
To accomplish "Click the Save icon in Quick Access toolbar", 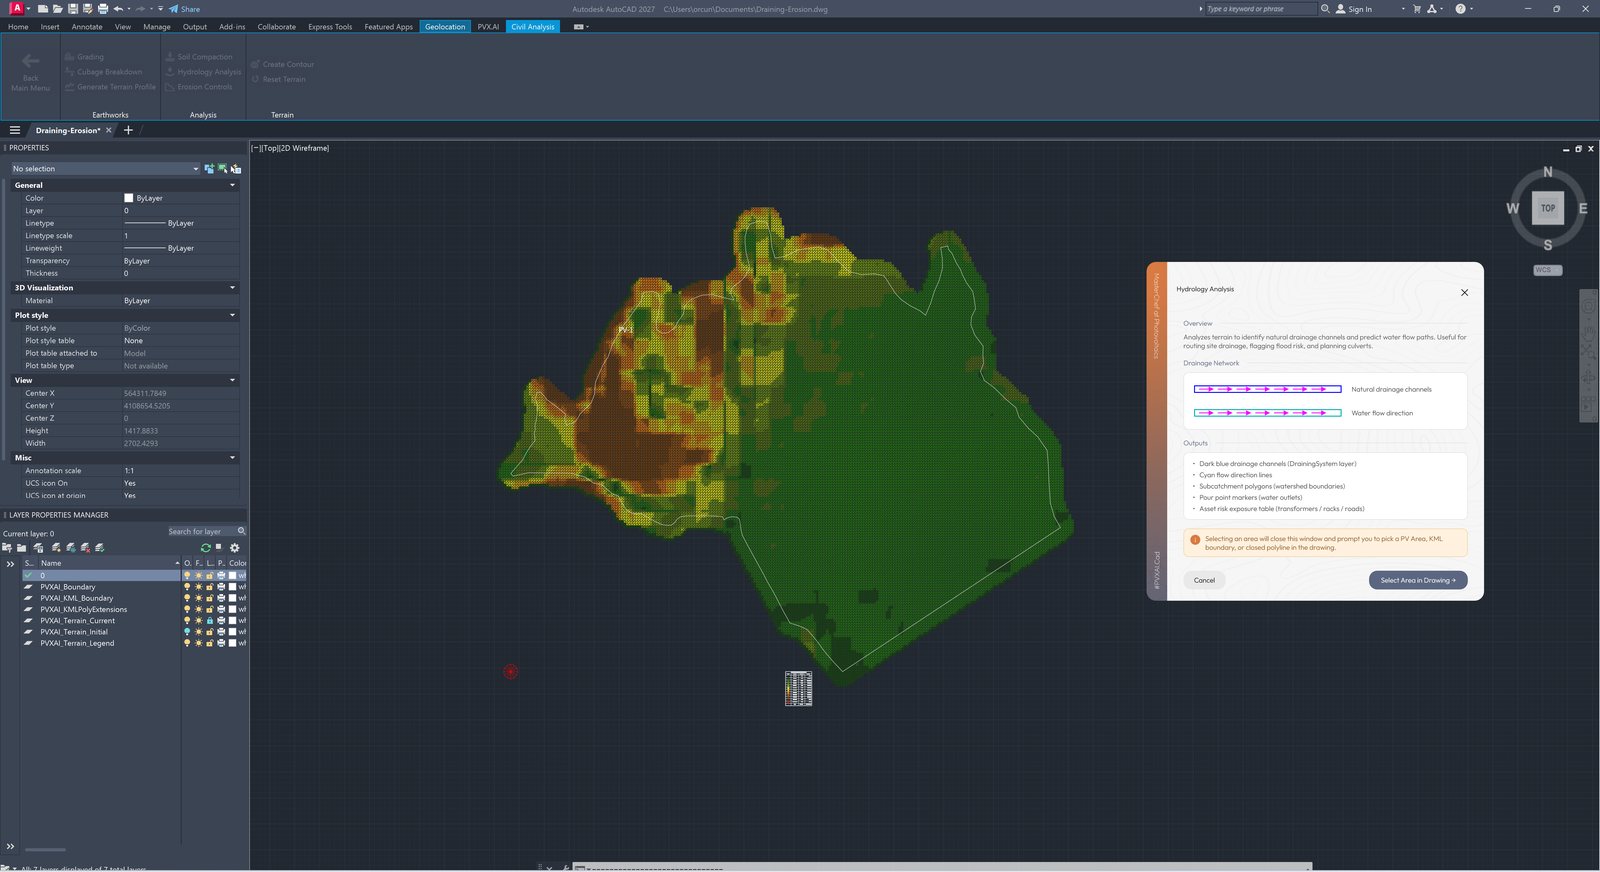I will 72,9.
